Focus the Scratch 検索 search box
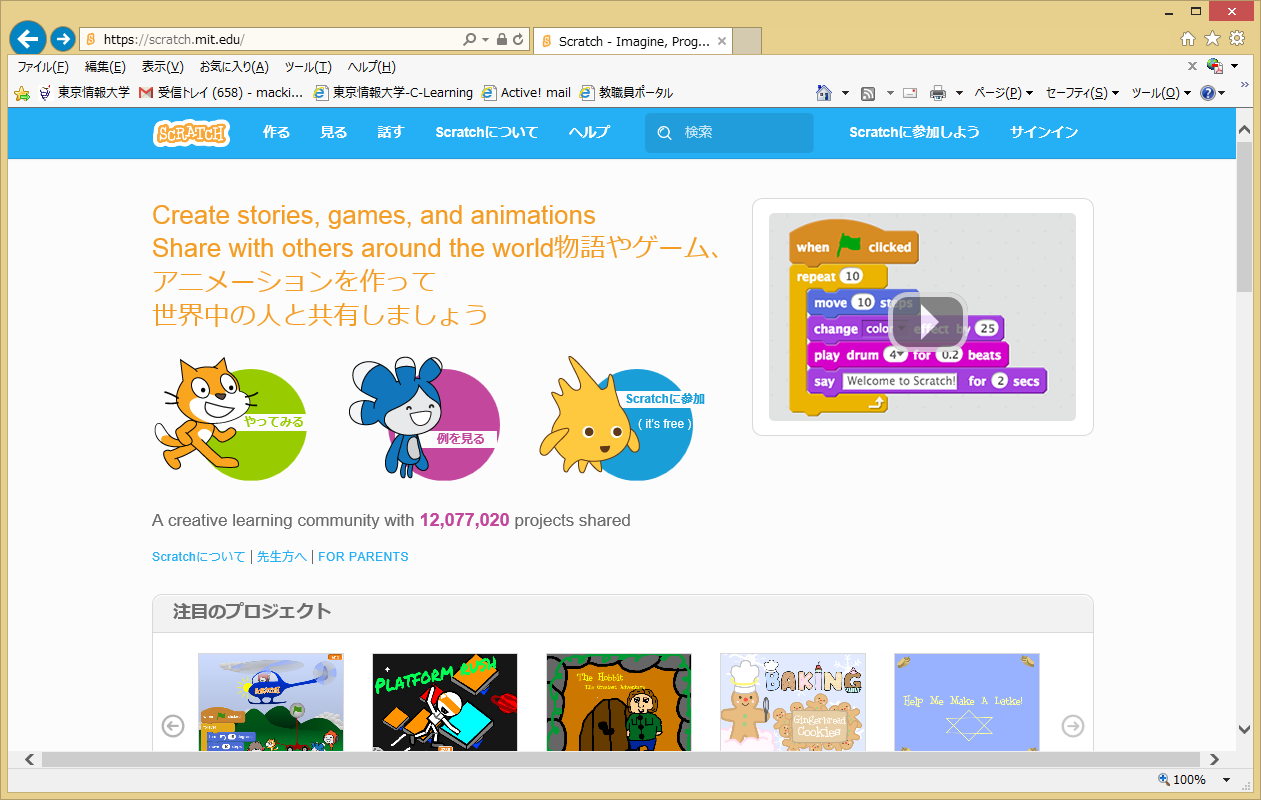1261x800 pixels. click(x=729, y=132)
